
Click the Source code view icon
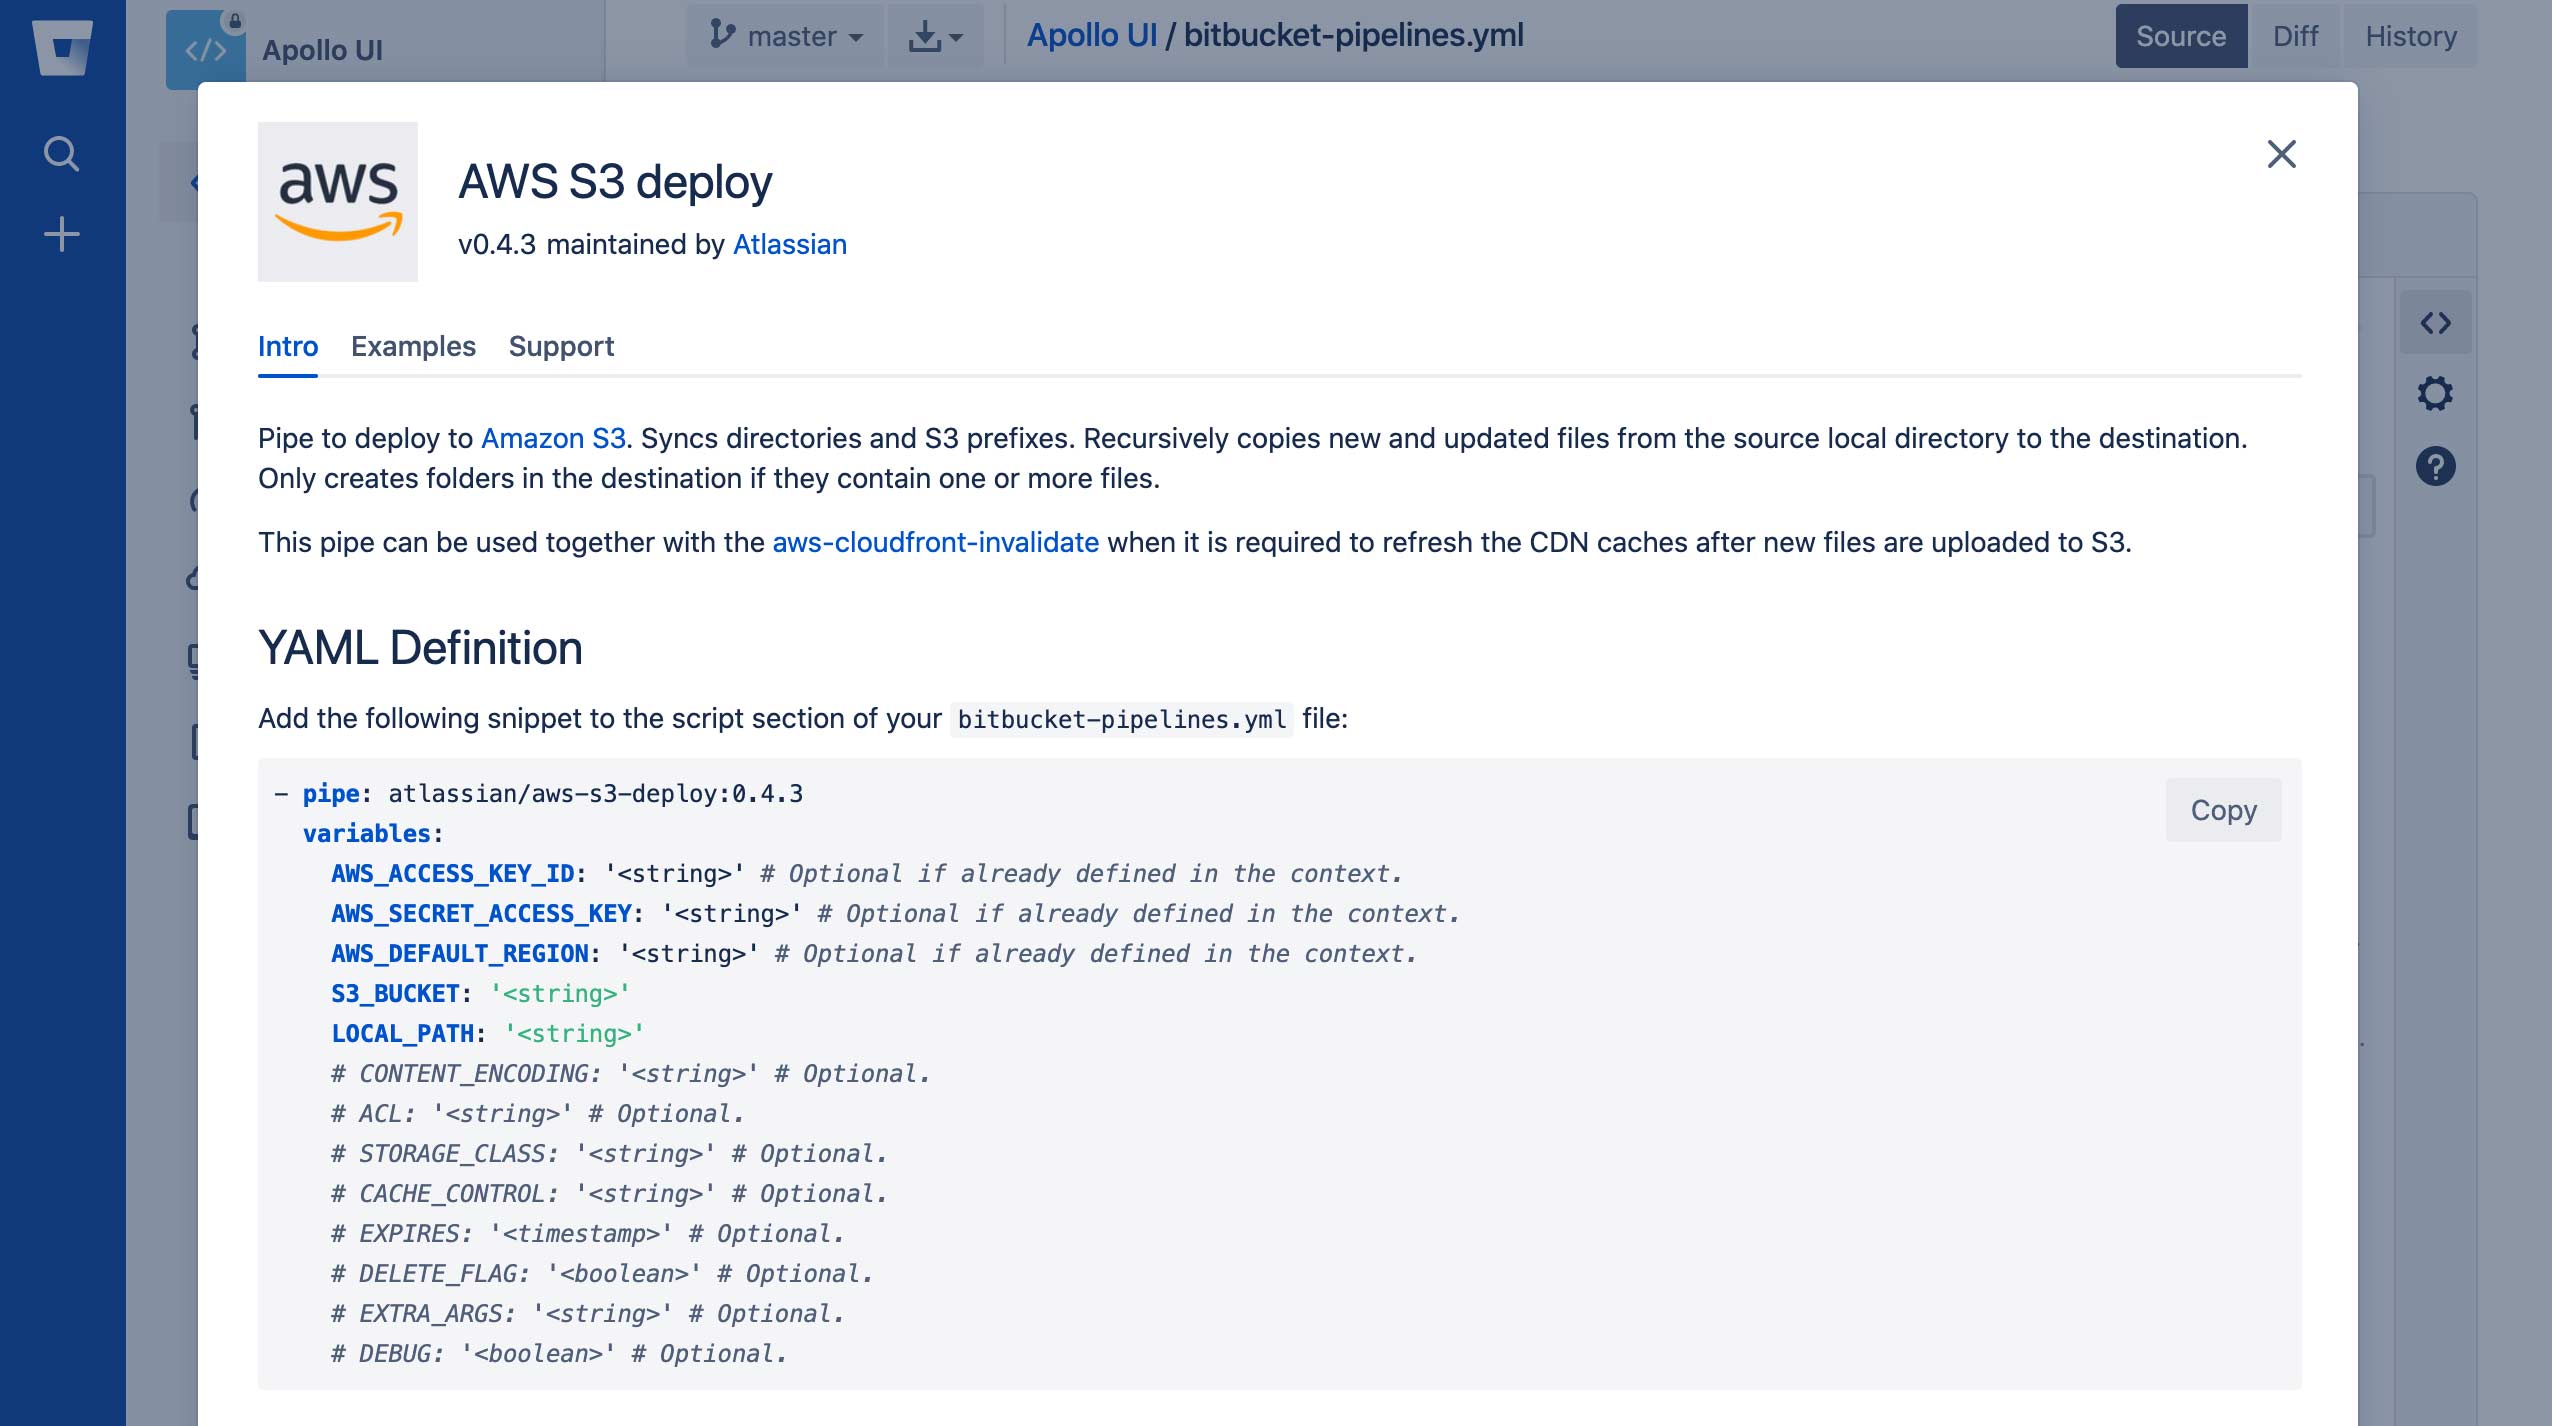pyautogui.click(x=2435, y=321)
